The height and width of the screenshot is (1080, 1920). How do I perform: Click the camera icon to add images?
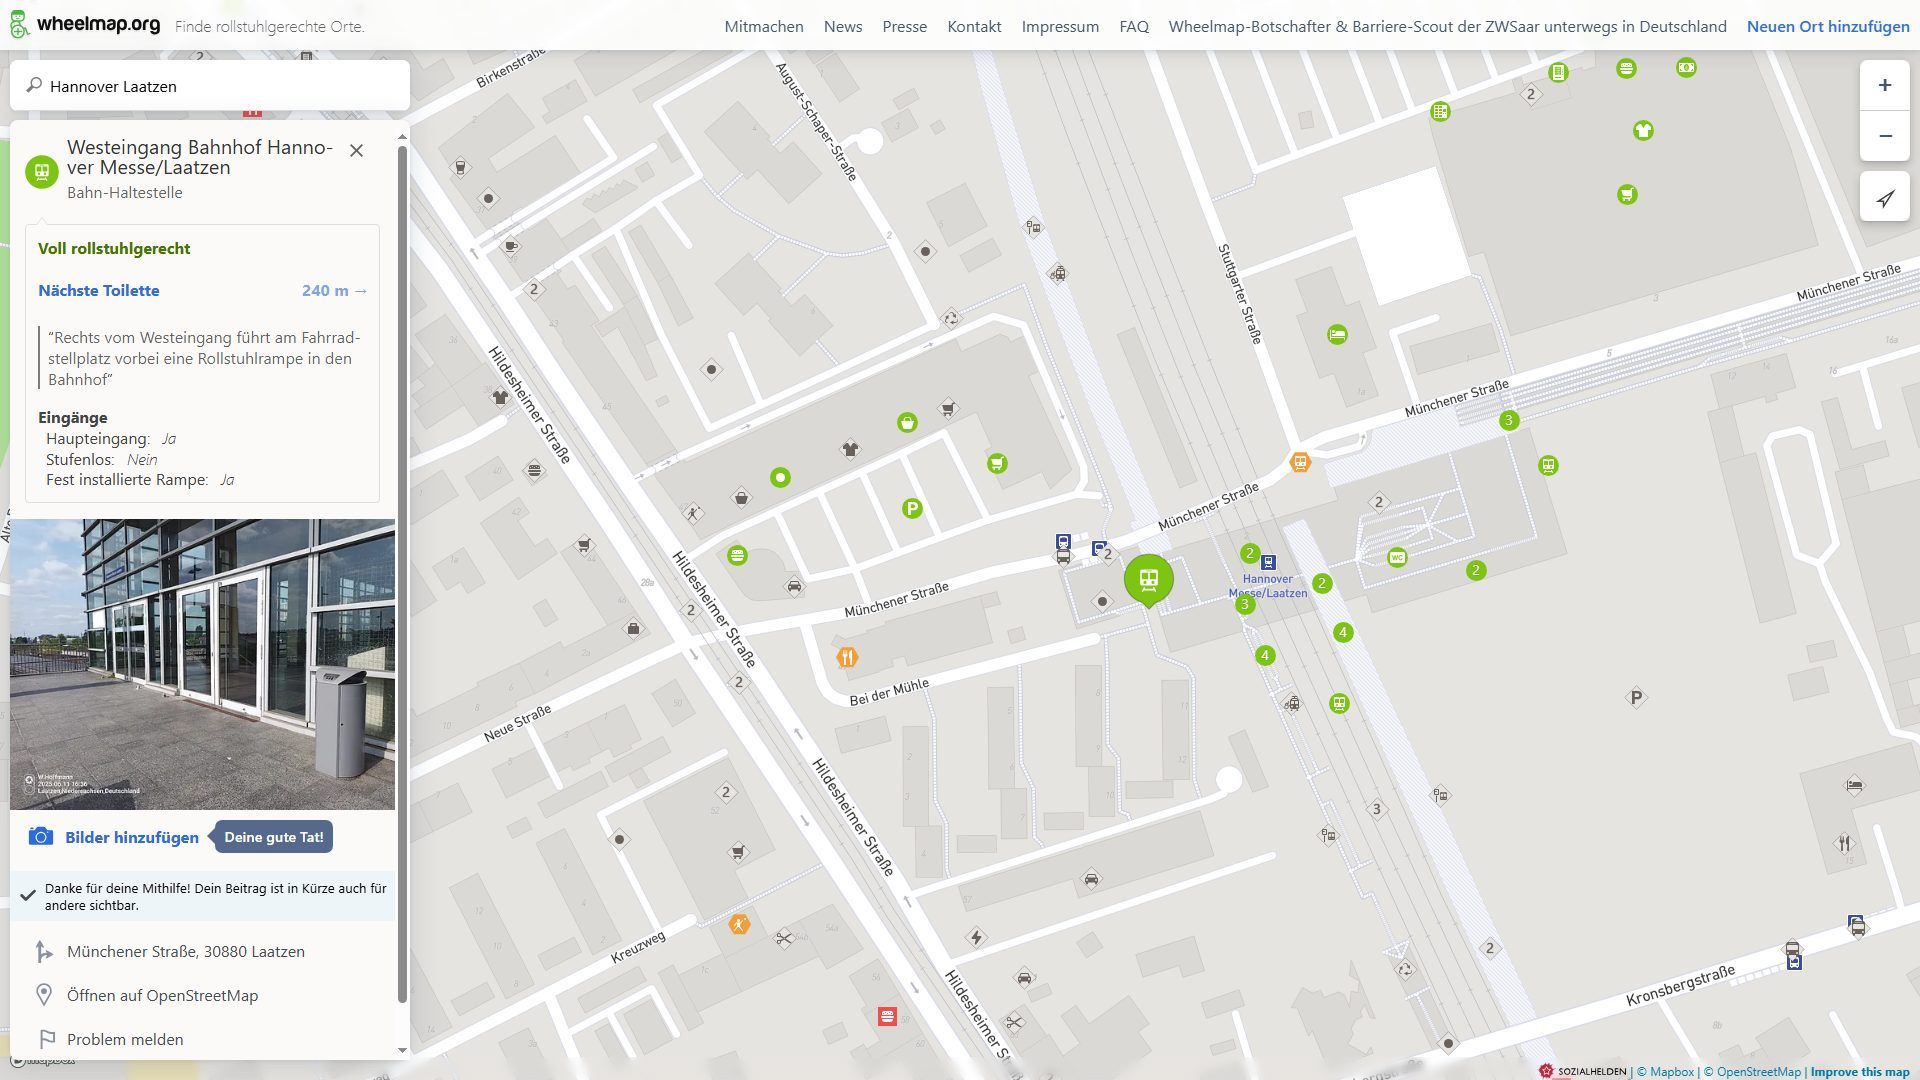point(40,837)
